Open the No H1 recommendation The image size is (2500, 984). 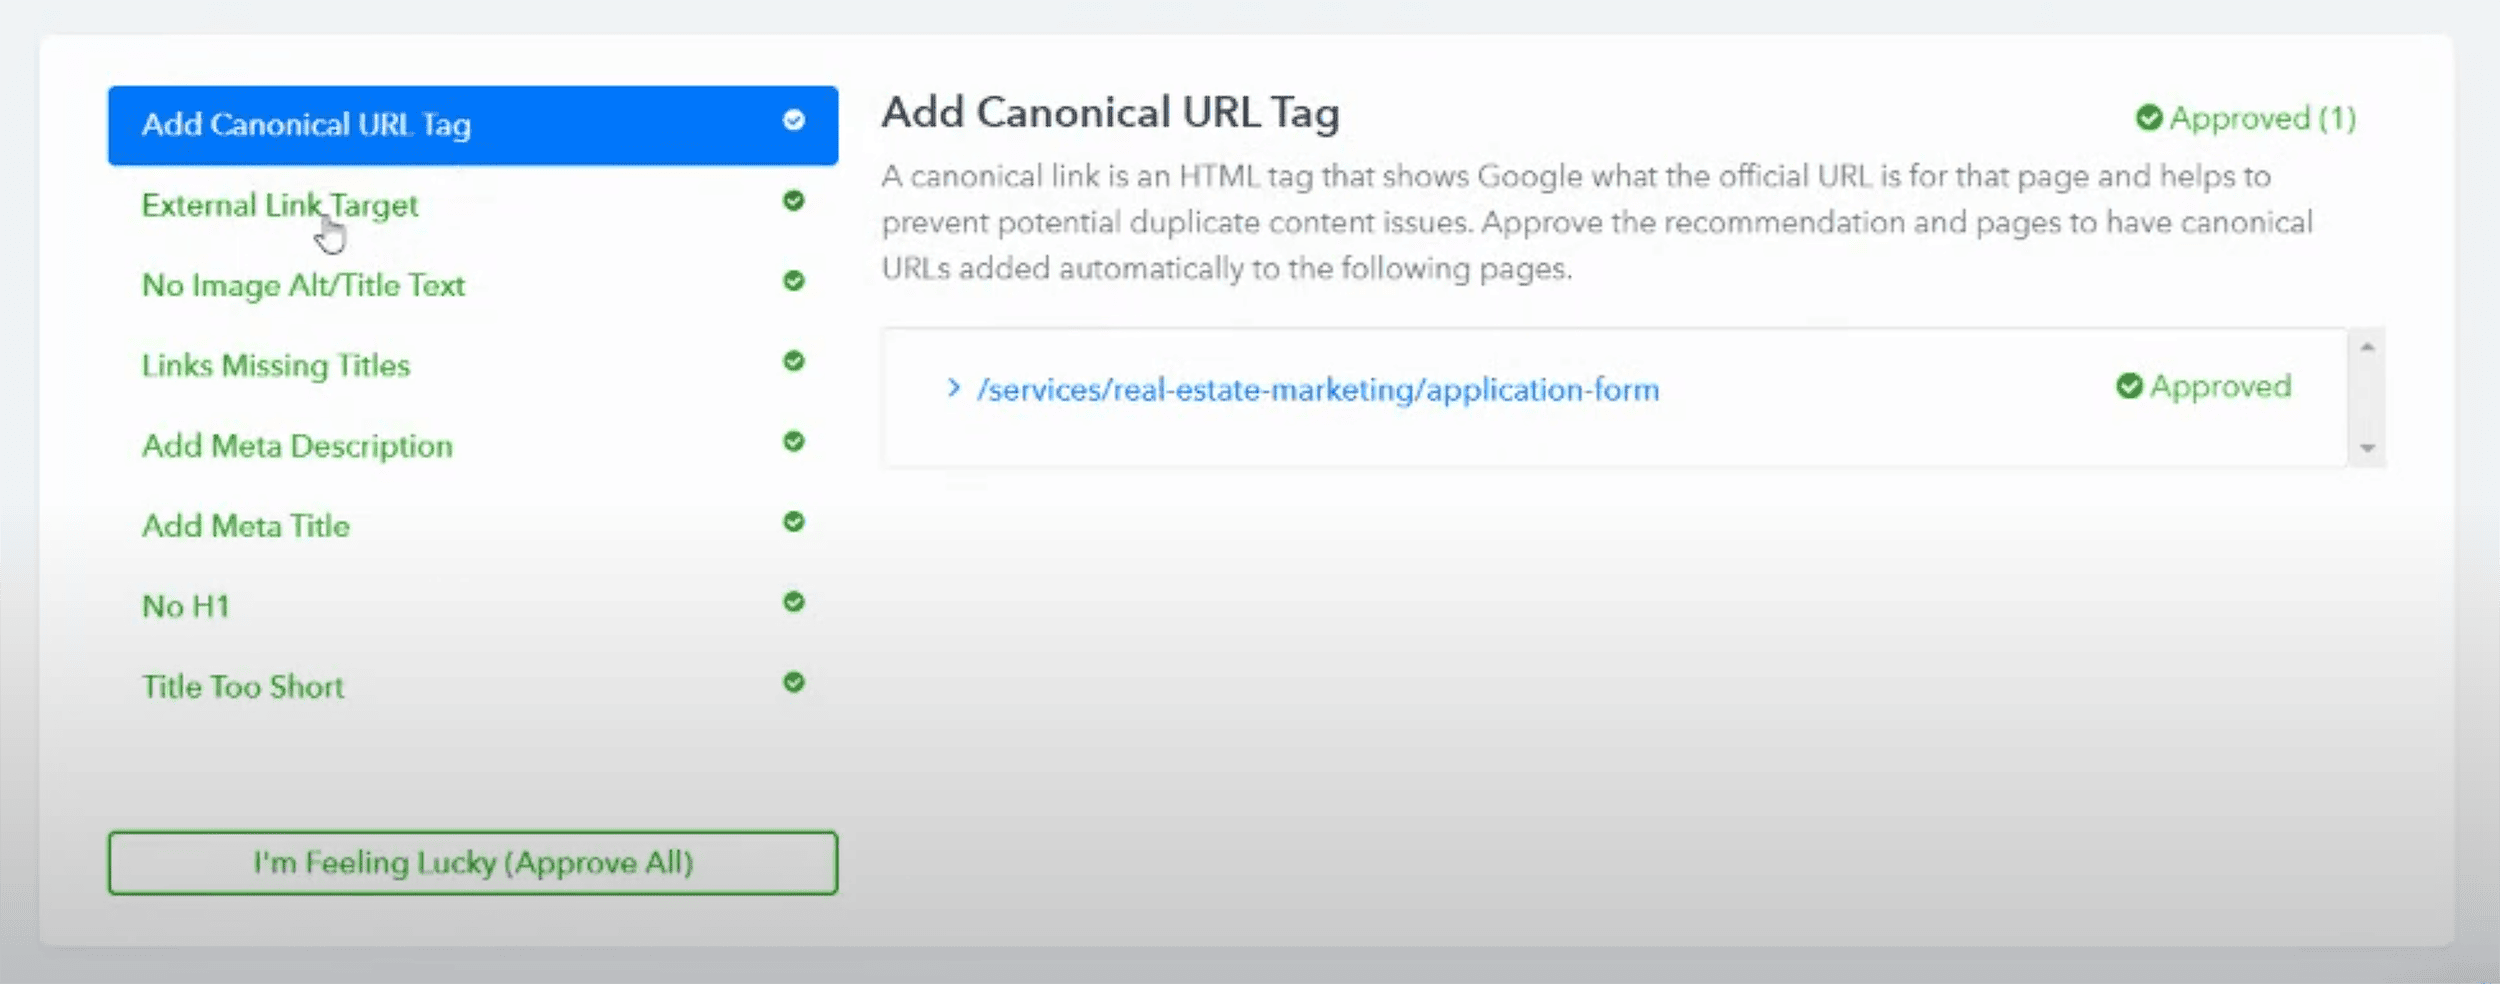(185, 605)
